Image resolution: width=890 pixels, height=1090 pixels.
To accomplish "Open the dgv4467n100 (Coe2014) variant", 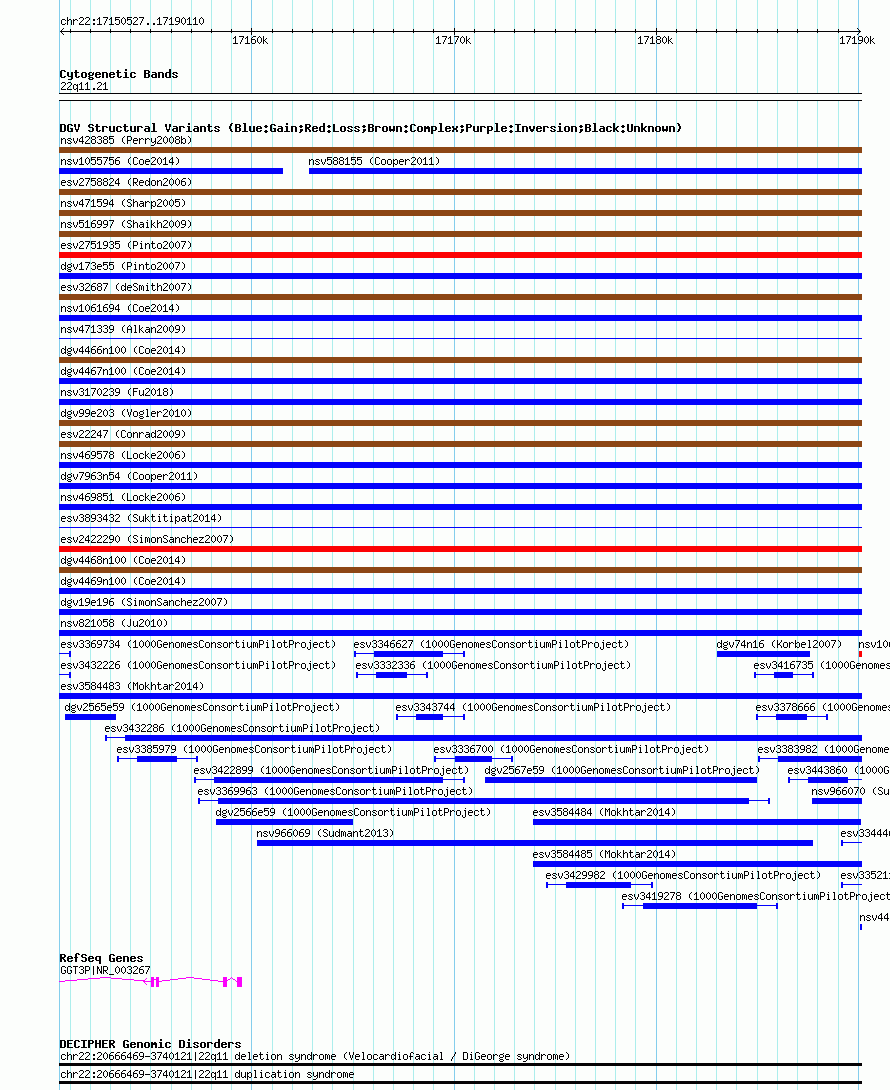I will tap(123, 371).
